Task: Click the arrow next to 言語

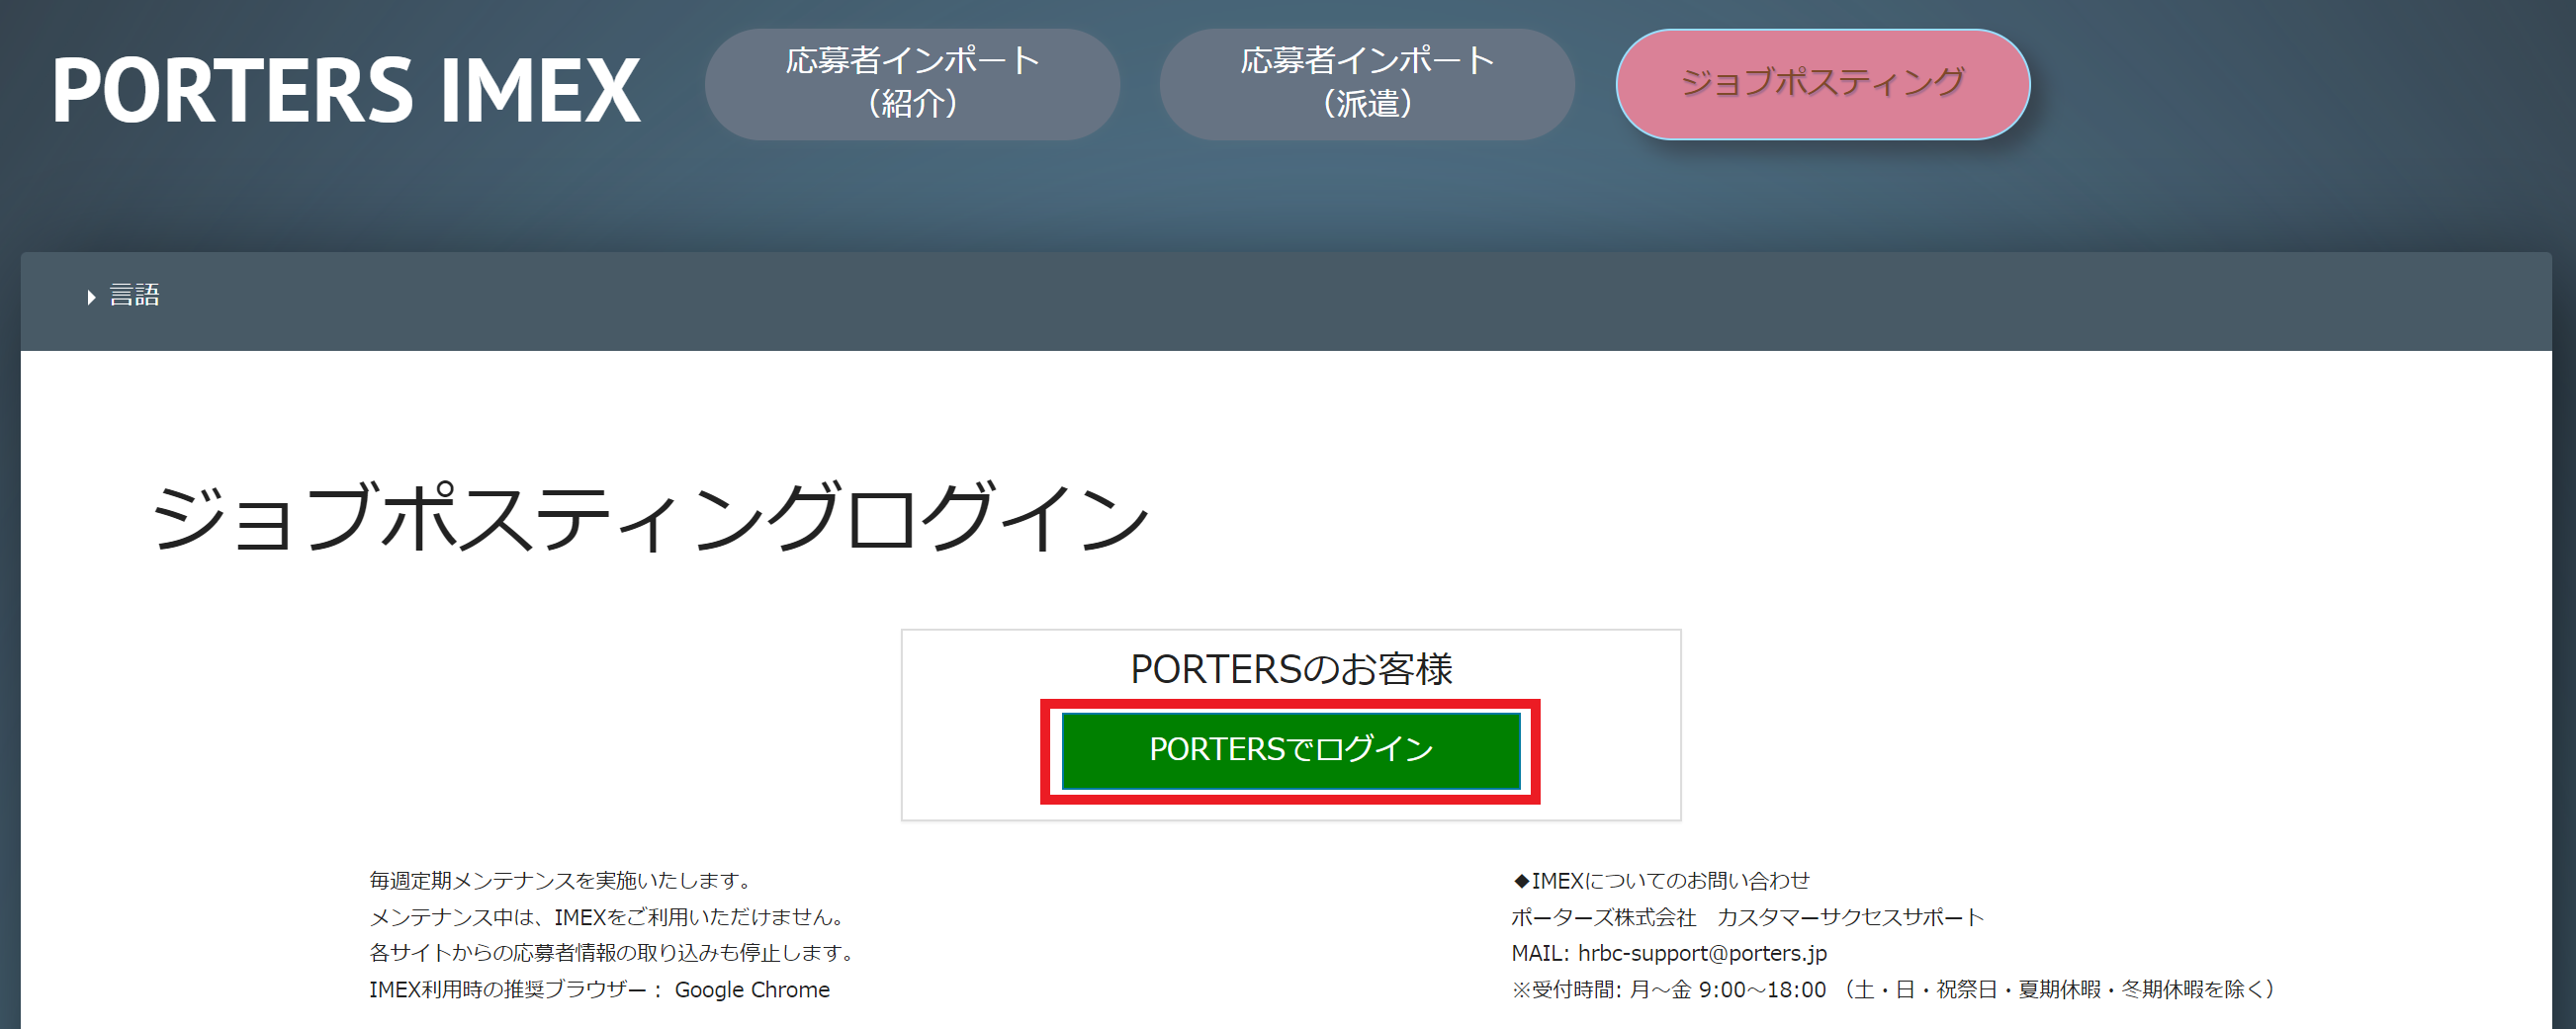Action: pyautogui.click(x=90, y=295)
